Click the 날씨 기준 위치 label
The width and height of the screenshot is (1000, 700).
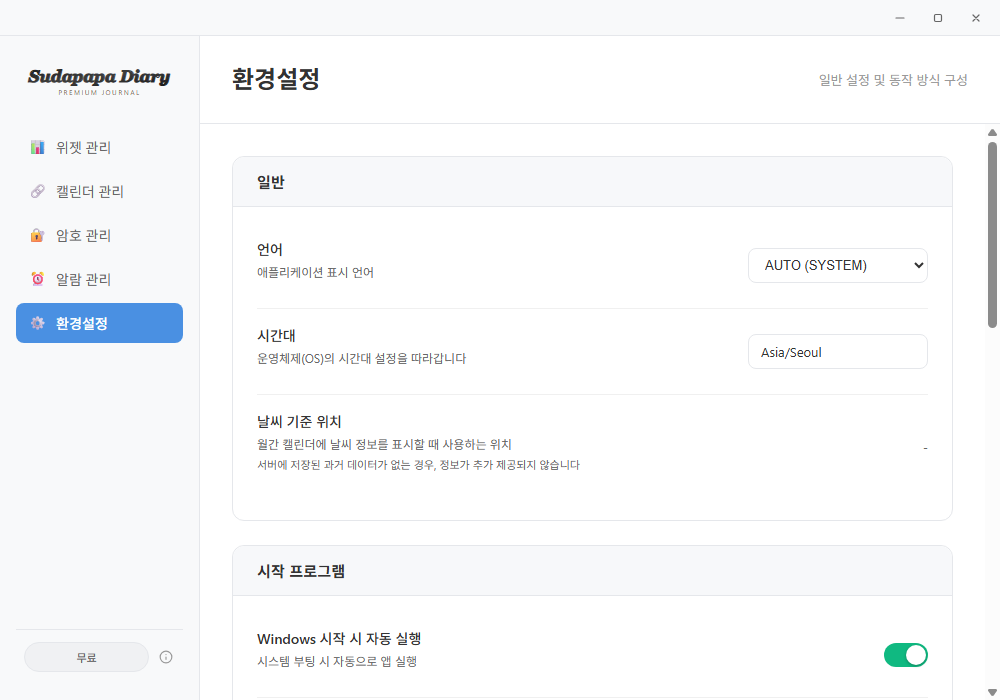tap(299, 421)
